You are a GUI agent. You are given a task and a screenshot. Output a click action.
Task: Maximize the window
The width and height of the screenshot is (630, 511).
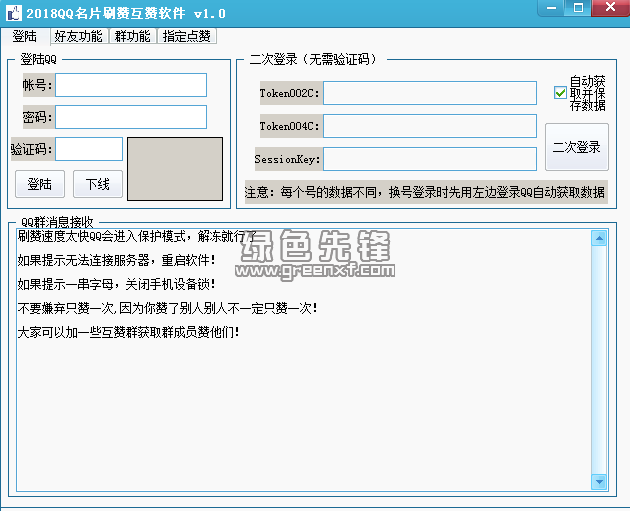click(x=578, y=8)
